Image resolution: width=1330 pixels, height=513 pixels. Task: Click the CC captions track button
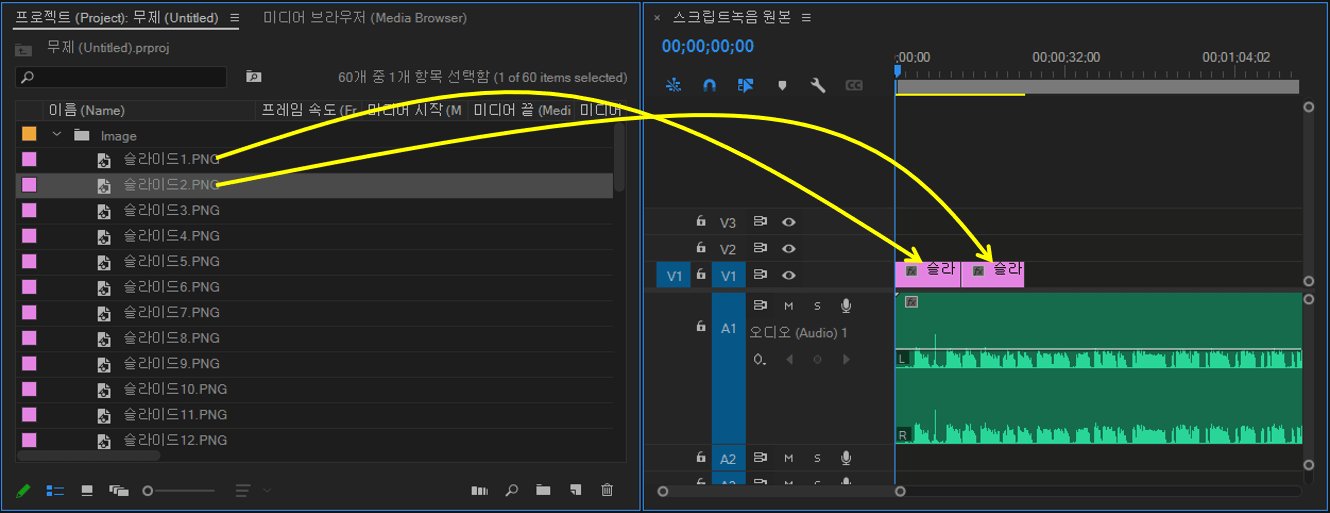click(854, 86)
